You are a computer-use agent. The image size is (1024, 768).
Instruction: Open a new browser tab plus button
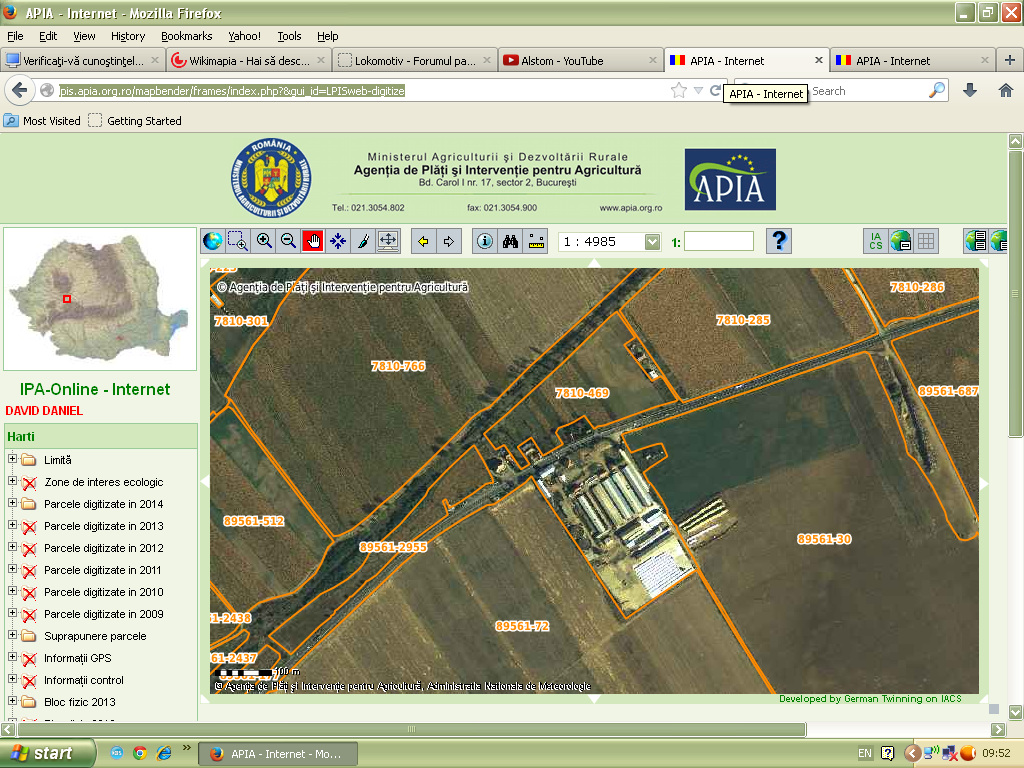point(1009,60)
